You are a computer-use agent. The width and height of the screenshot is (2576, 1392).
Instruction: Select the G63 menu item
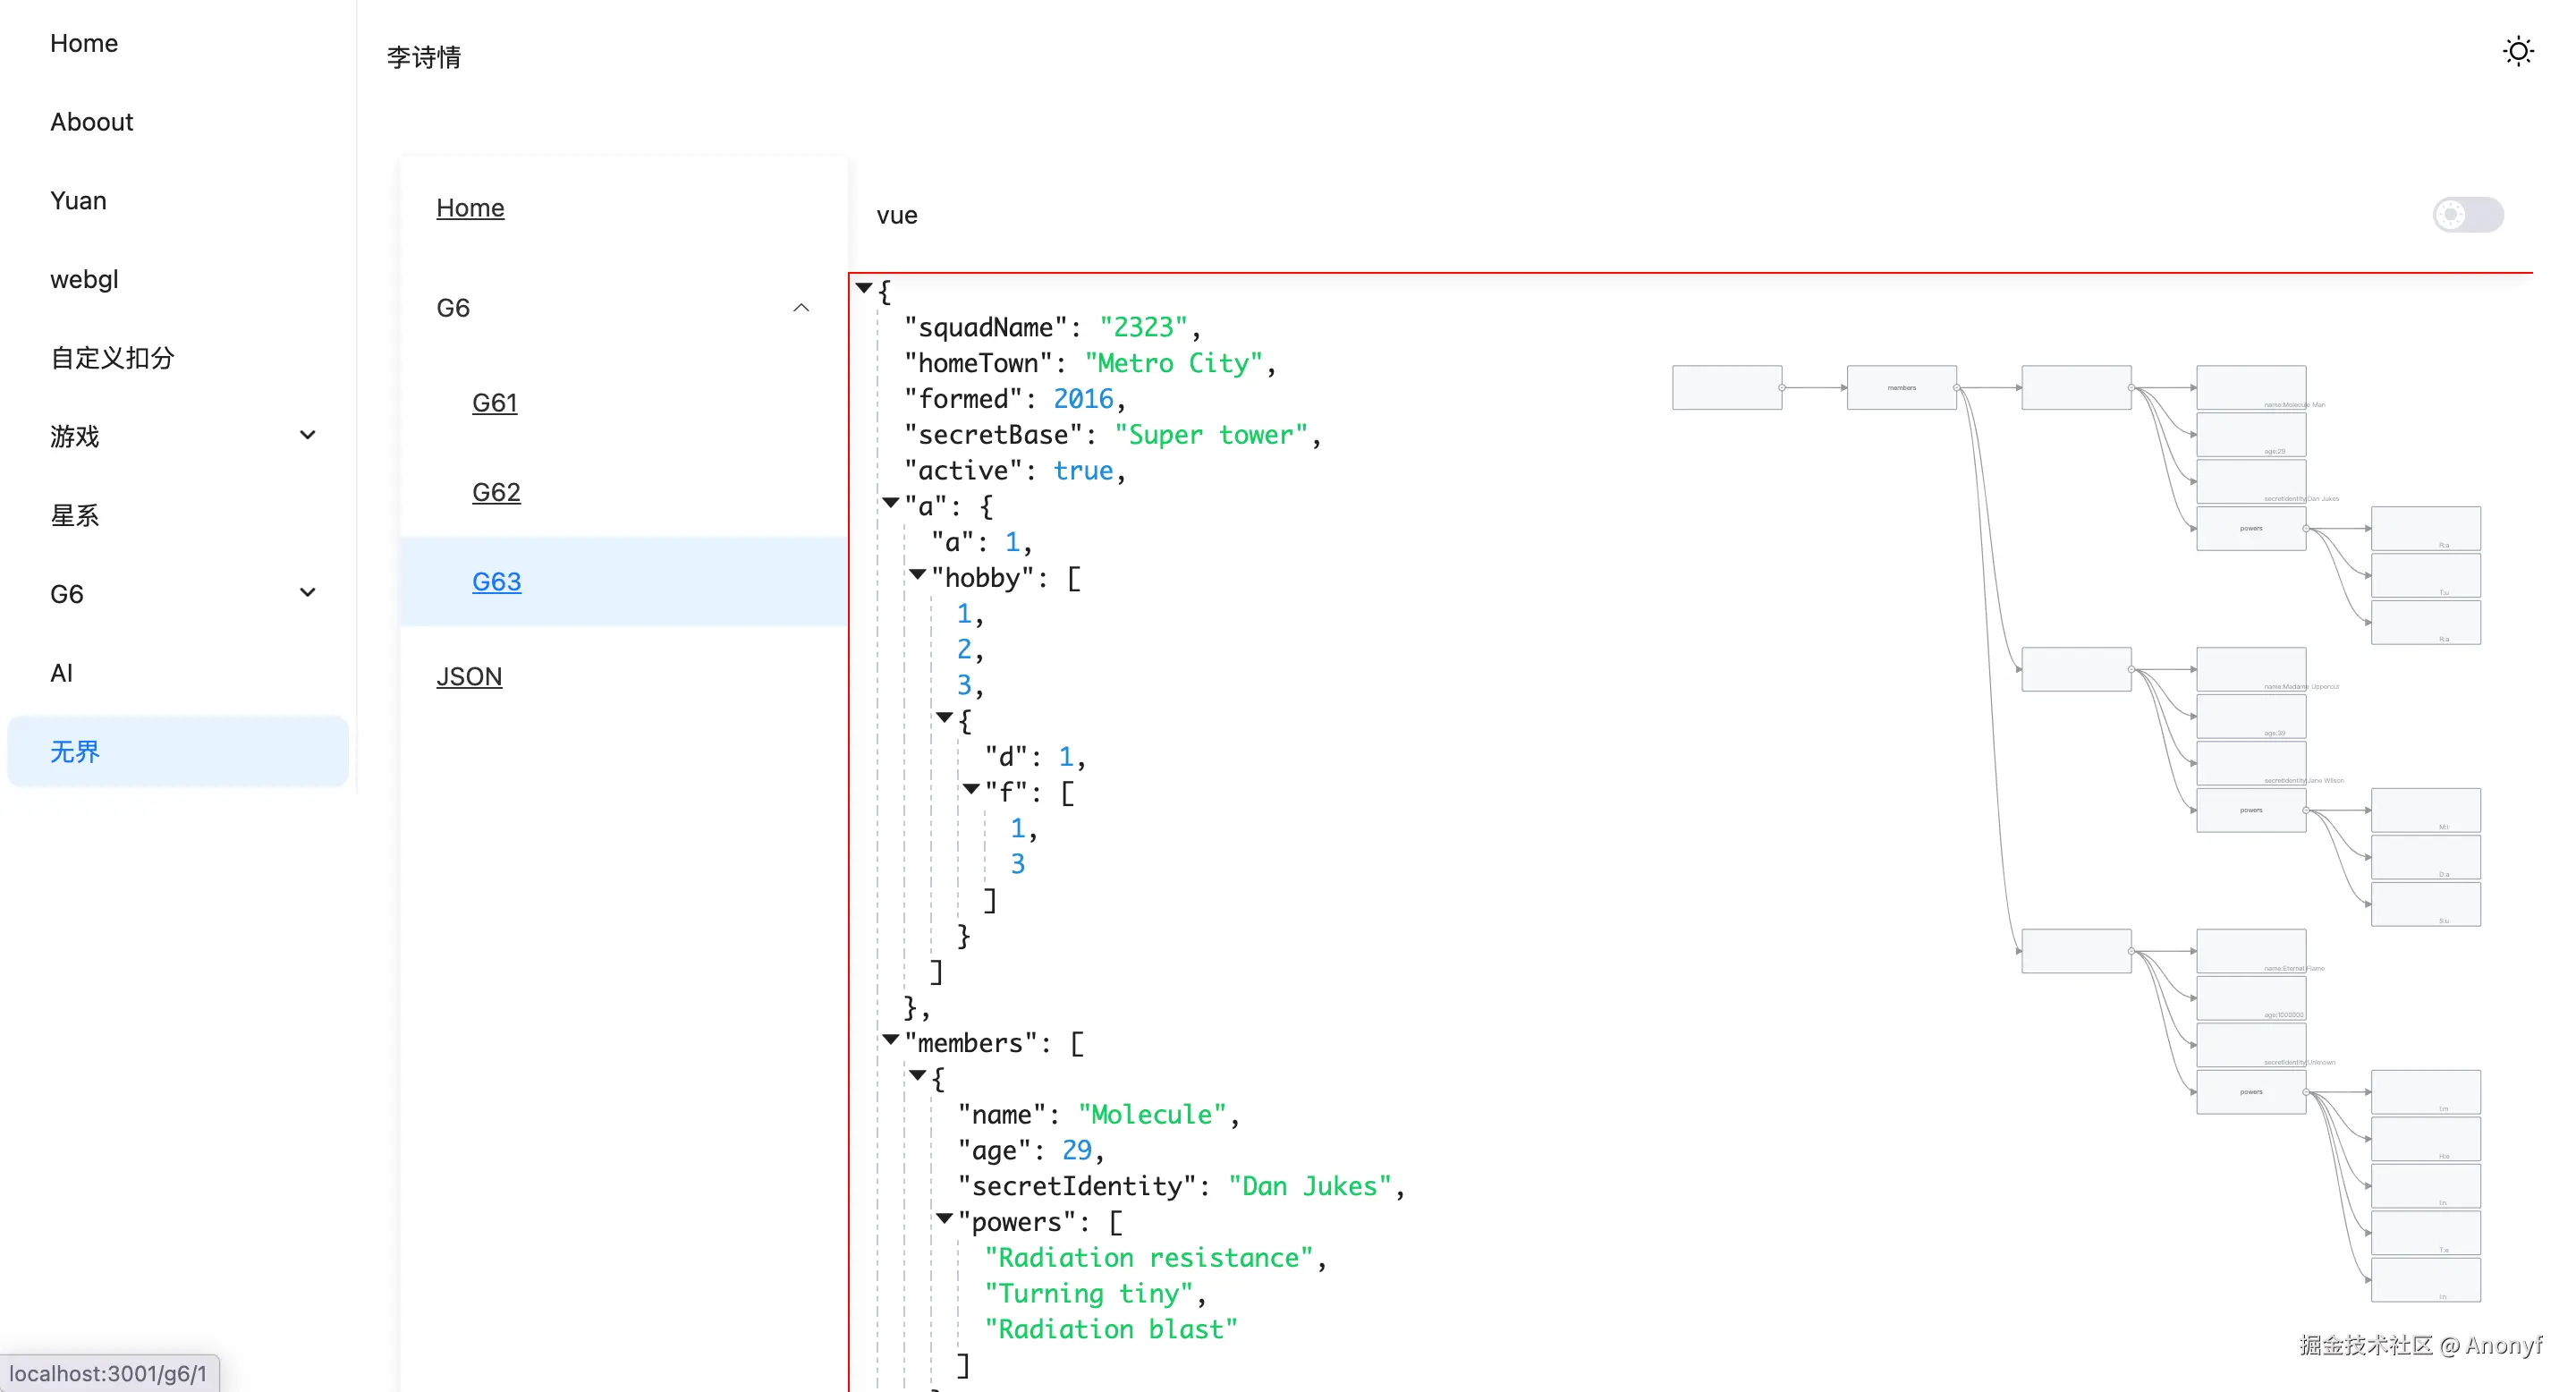[x=496, y=581]
